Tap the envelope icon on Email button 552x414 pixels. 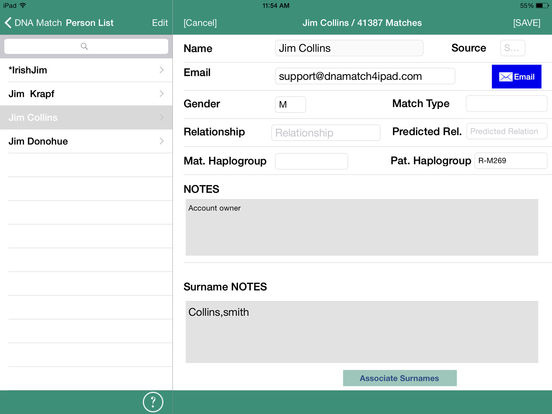[x=506, y=77]
